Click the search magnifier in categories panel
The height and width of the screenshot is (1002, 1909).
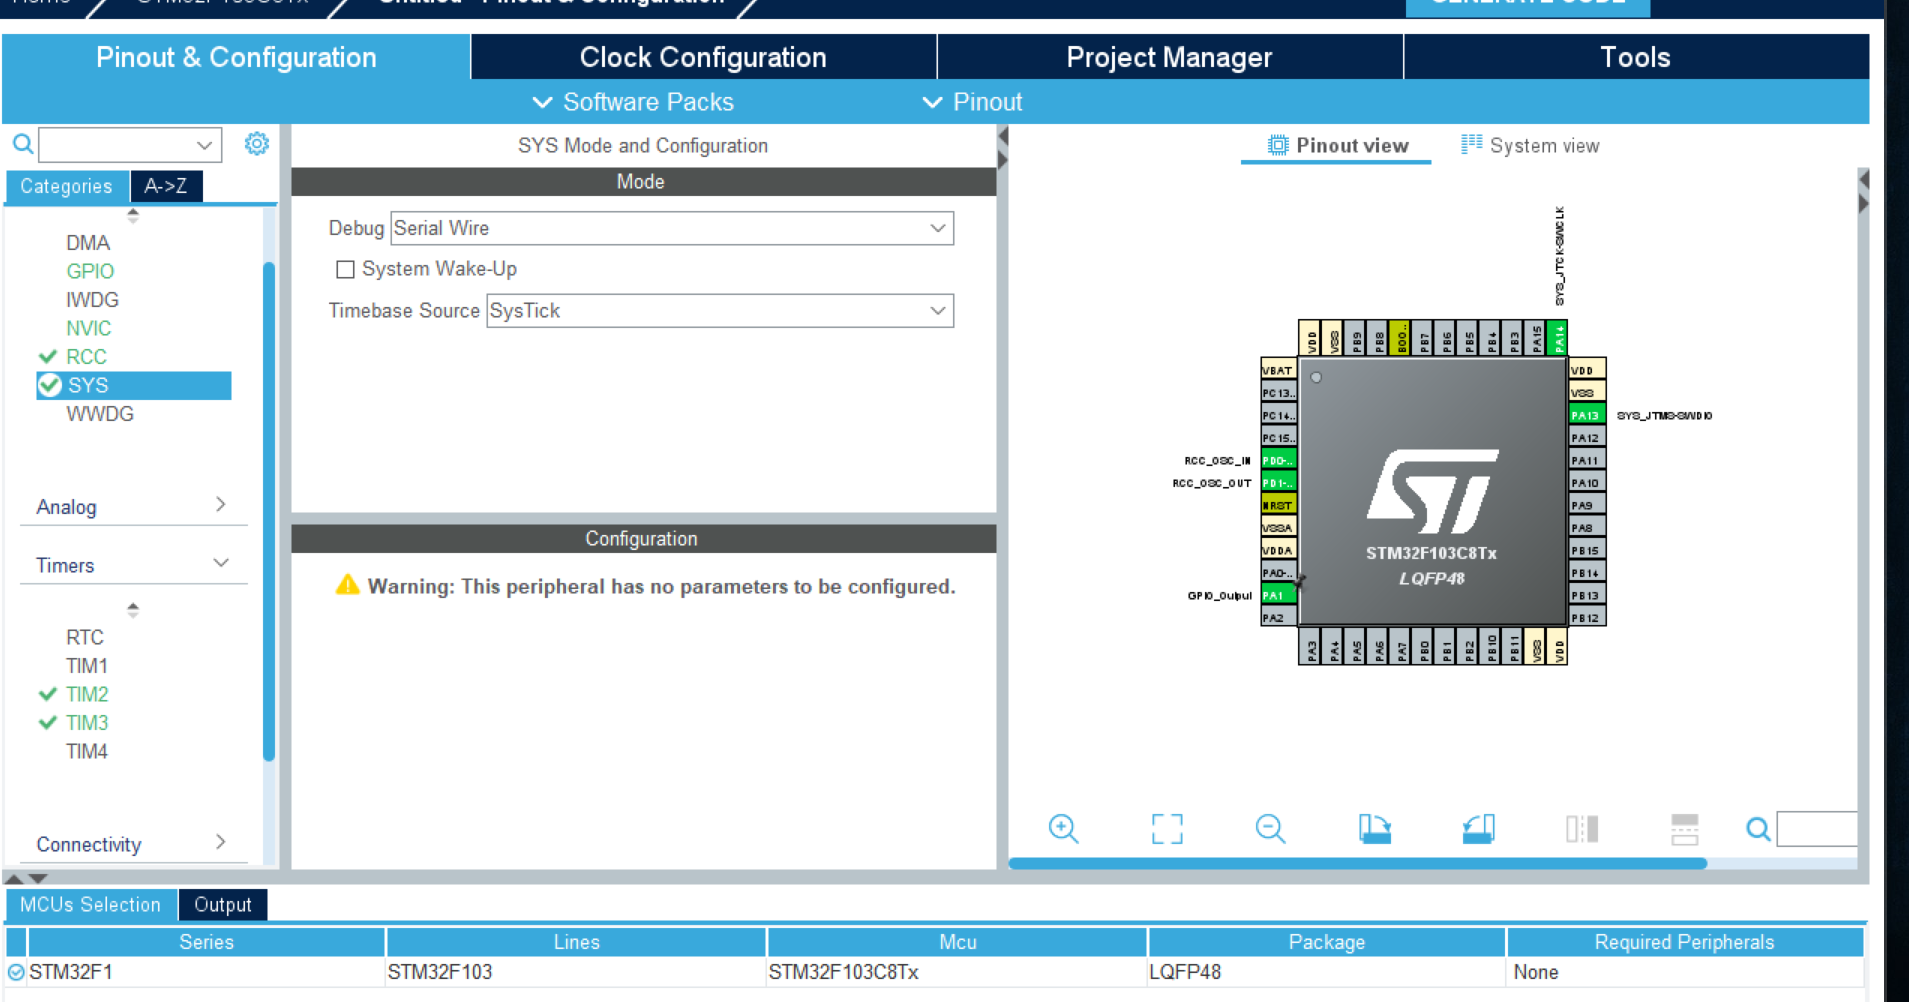coord(22,144)
